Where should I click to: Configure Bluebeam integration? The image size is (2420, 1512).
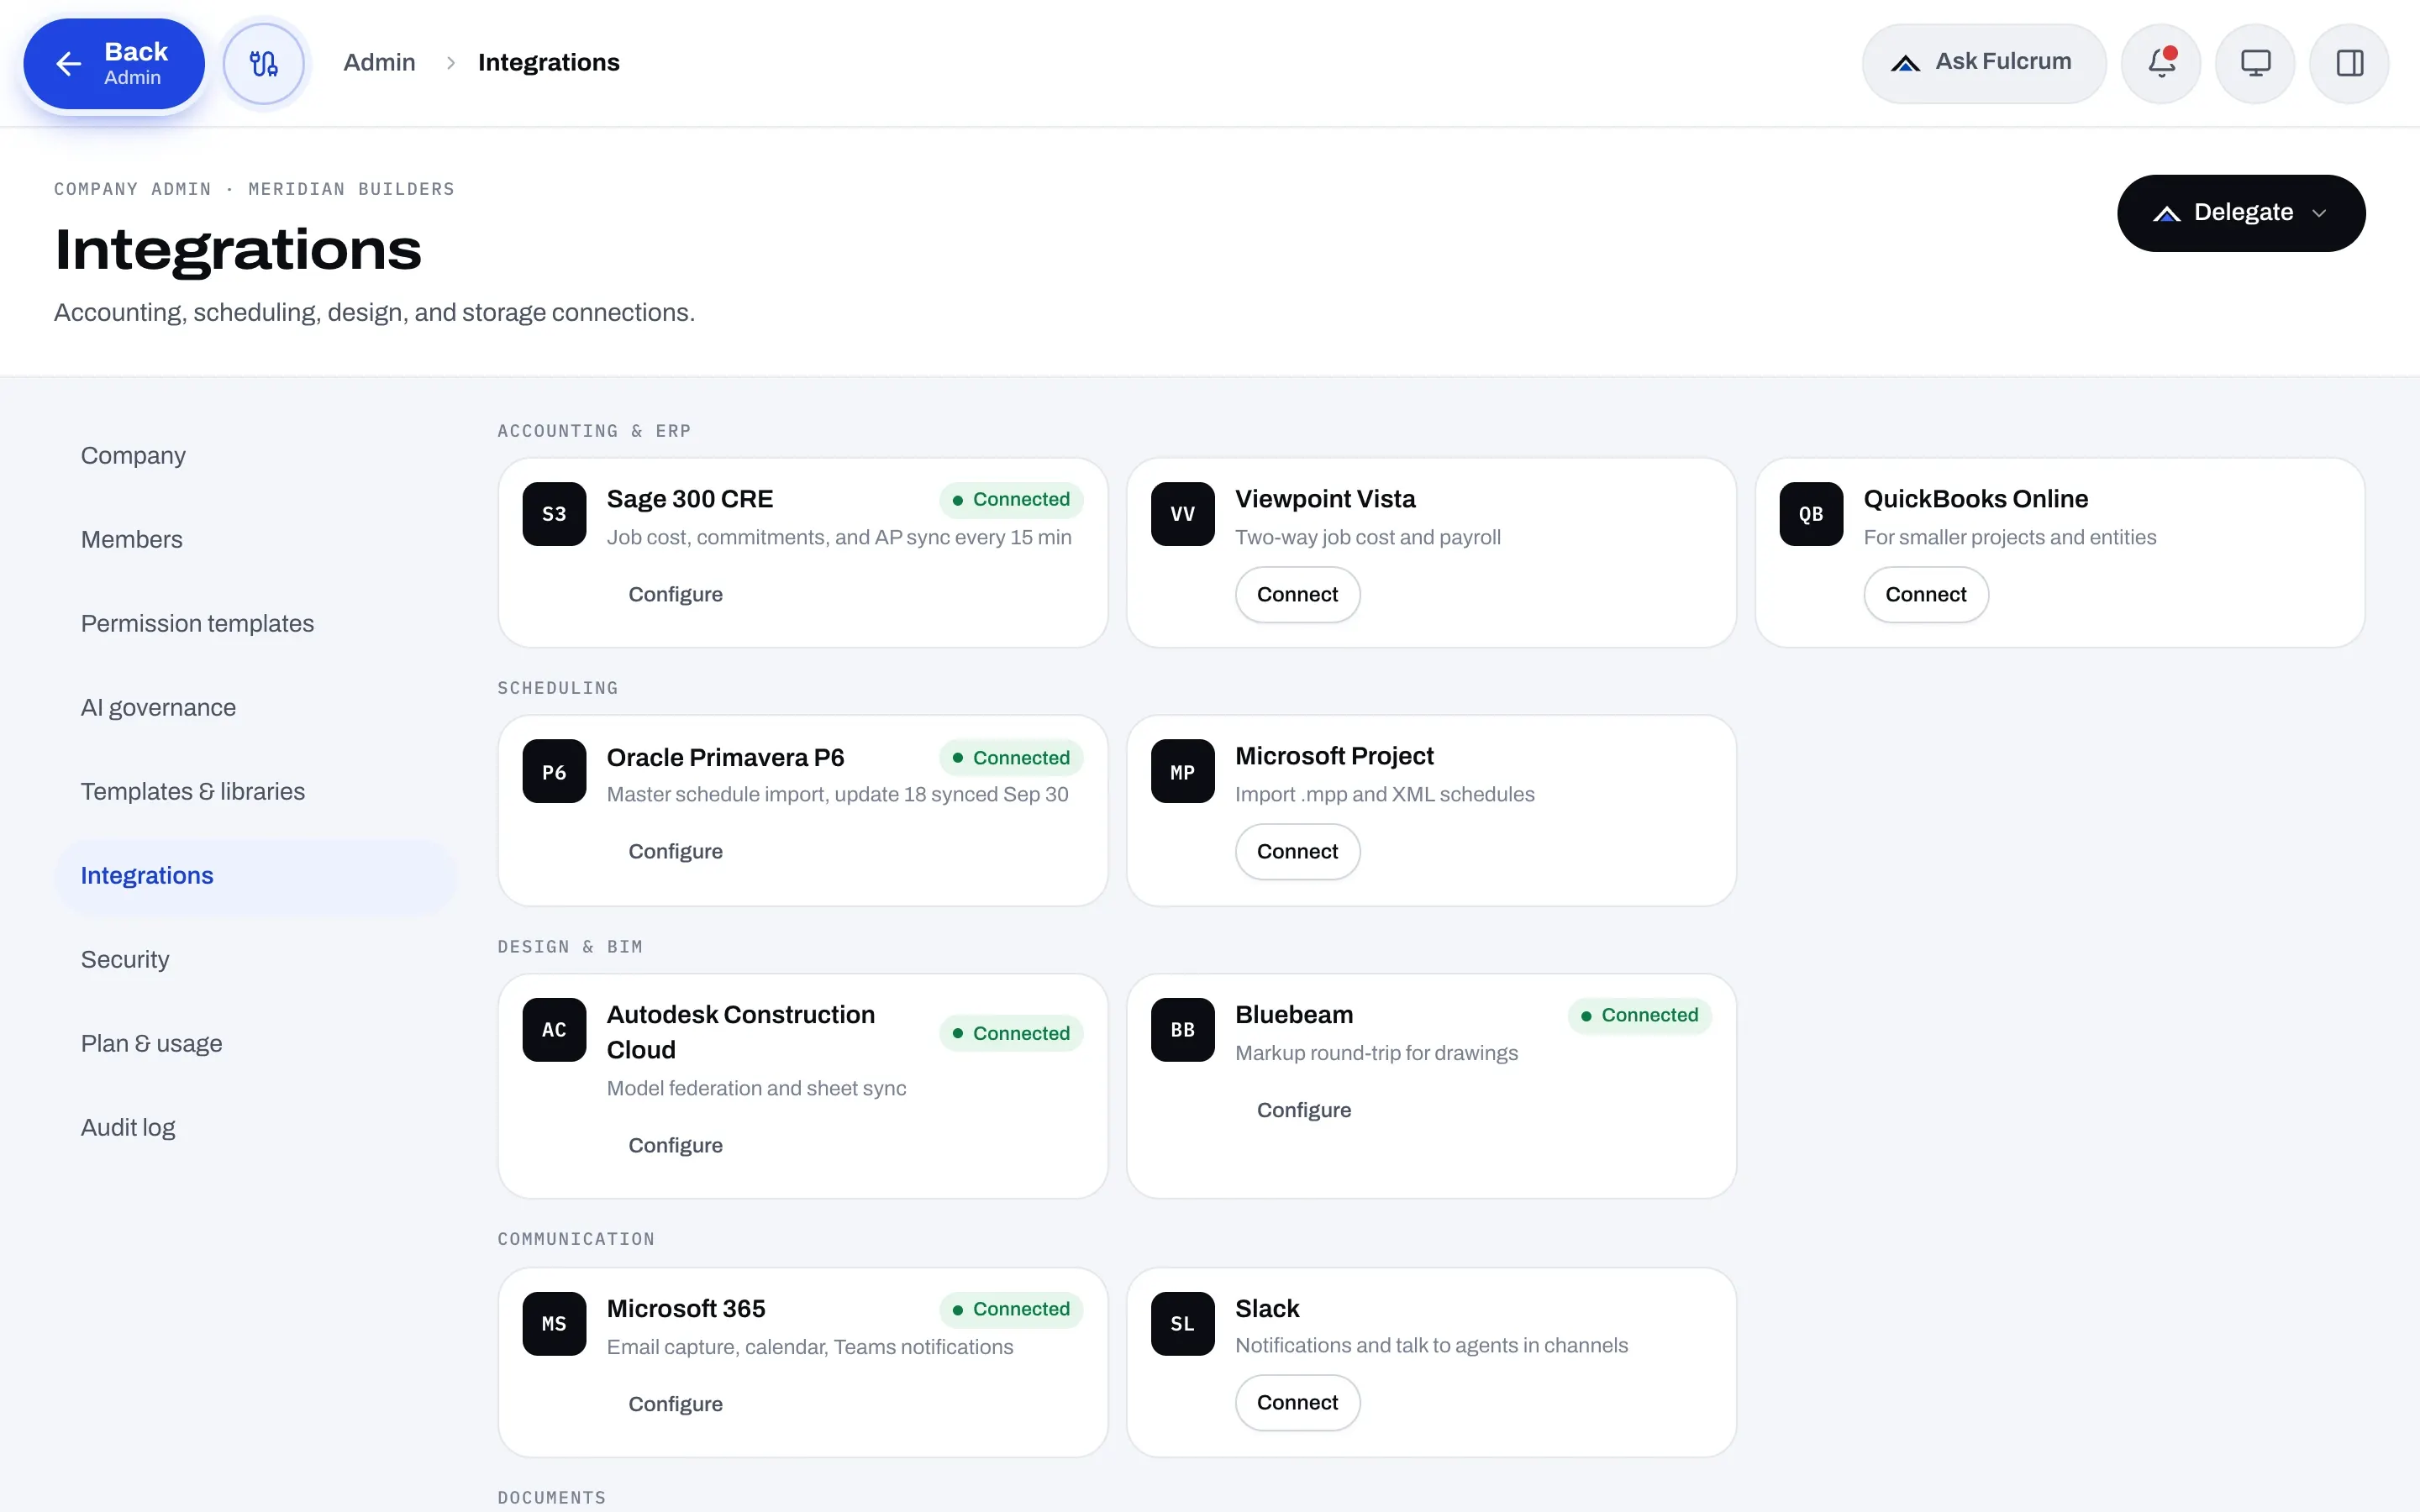pyautogui.click(x=1303, y=1110)
